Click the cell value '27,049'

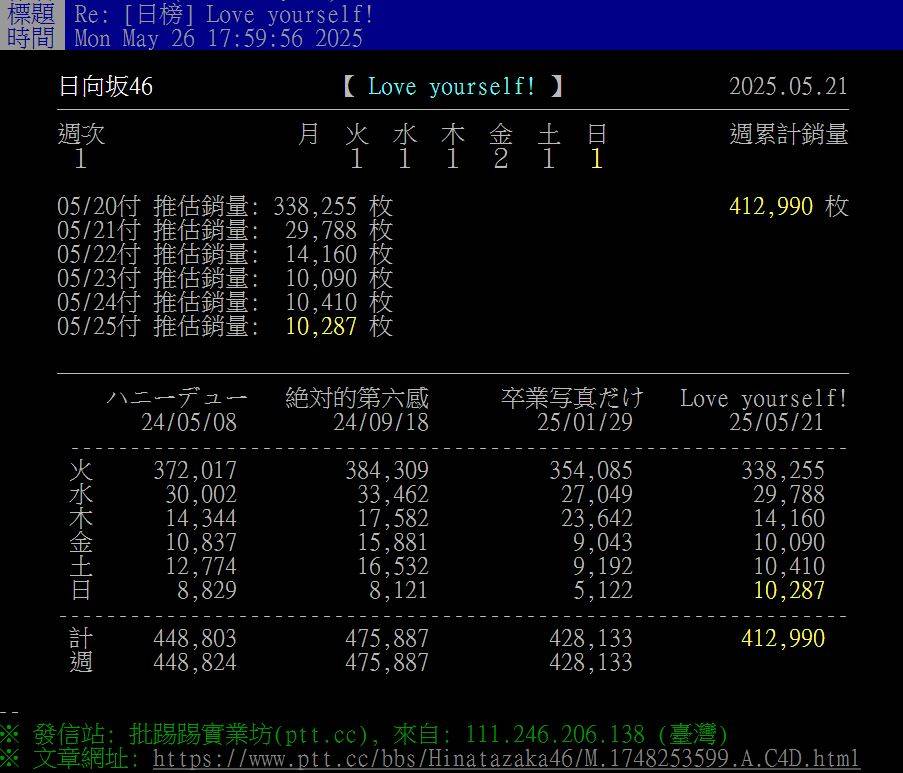point(597,494)
